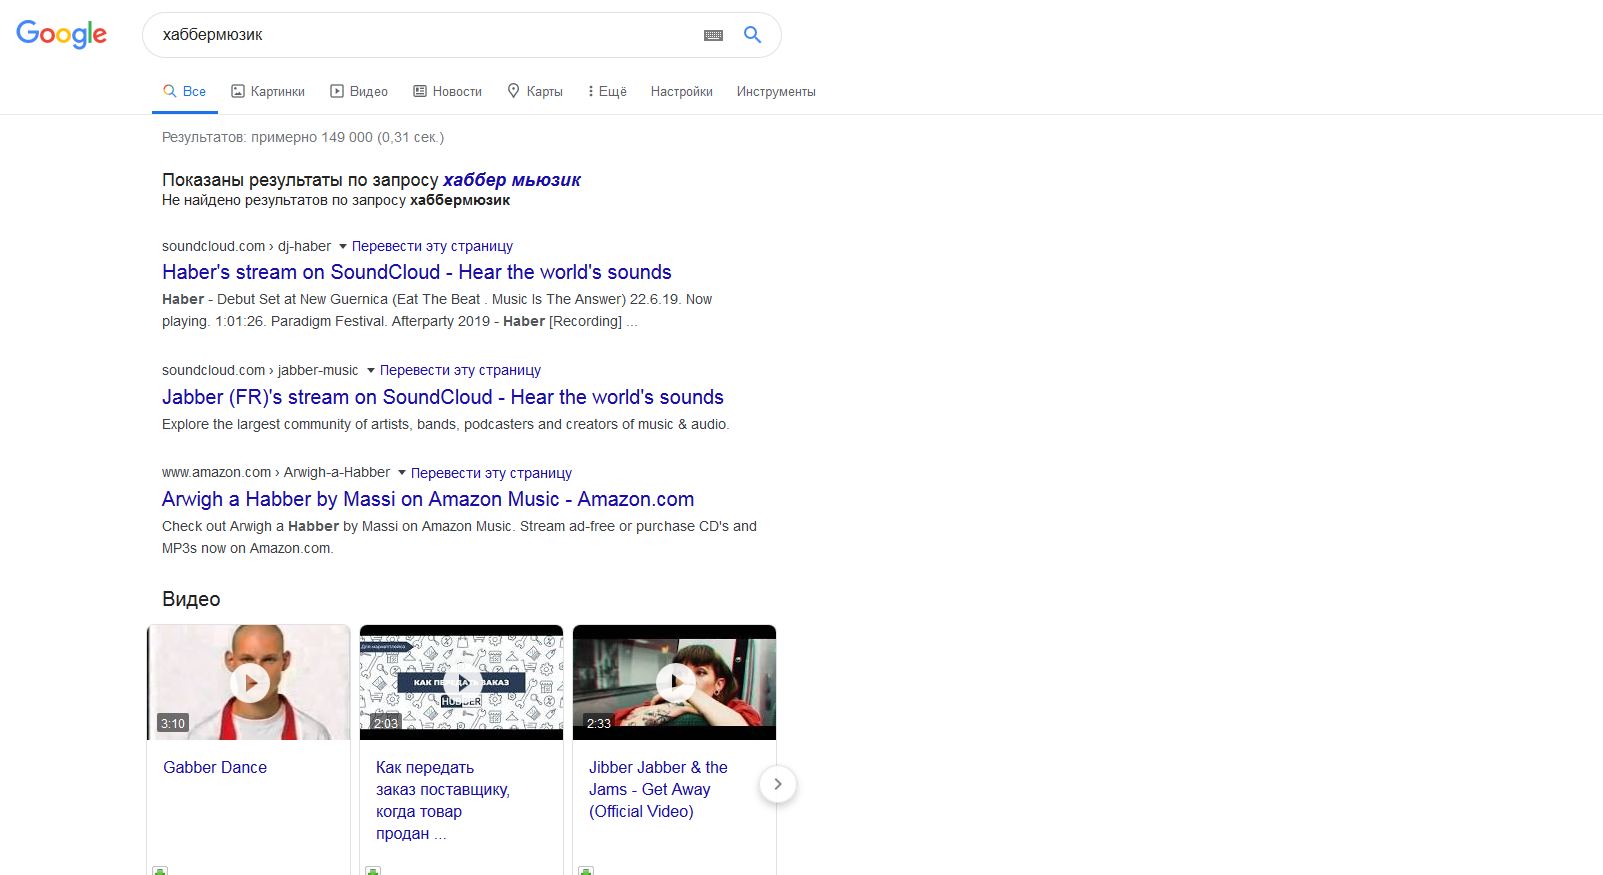Click the Google logo
1603x875 pixels.
tap(61, 35)
